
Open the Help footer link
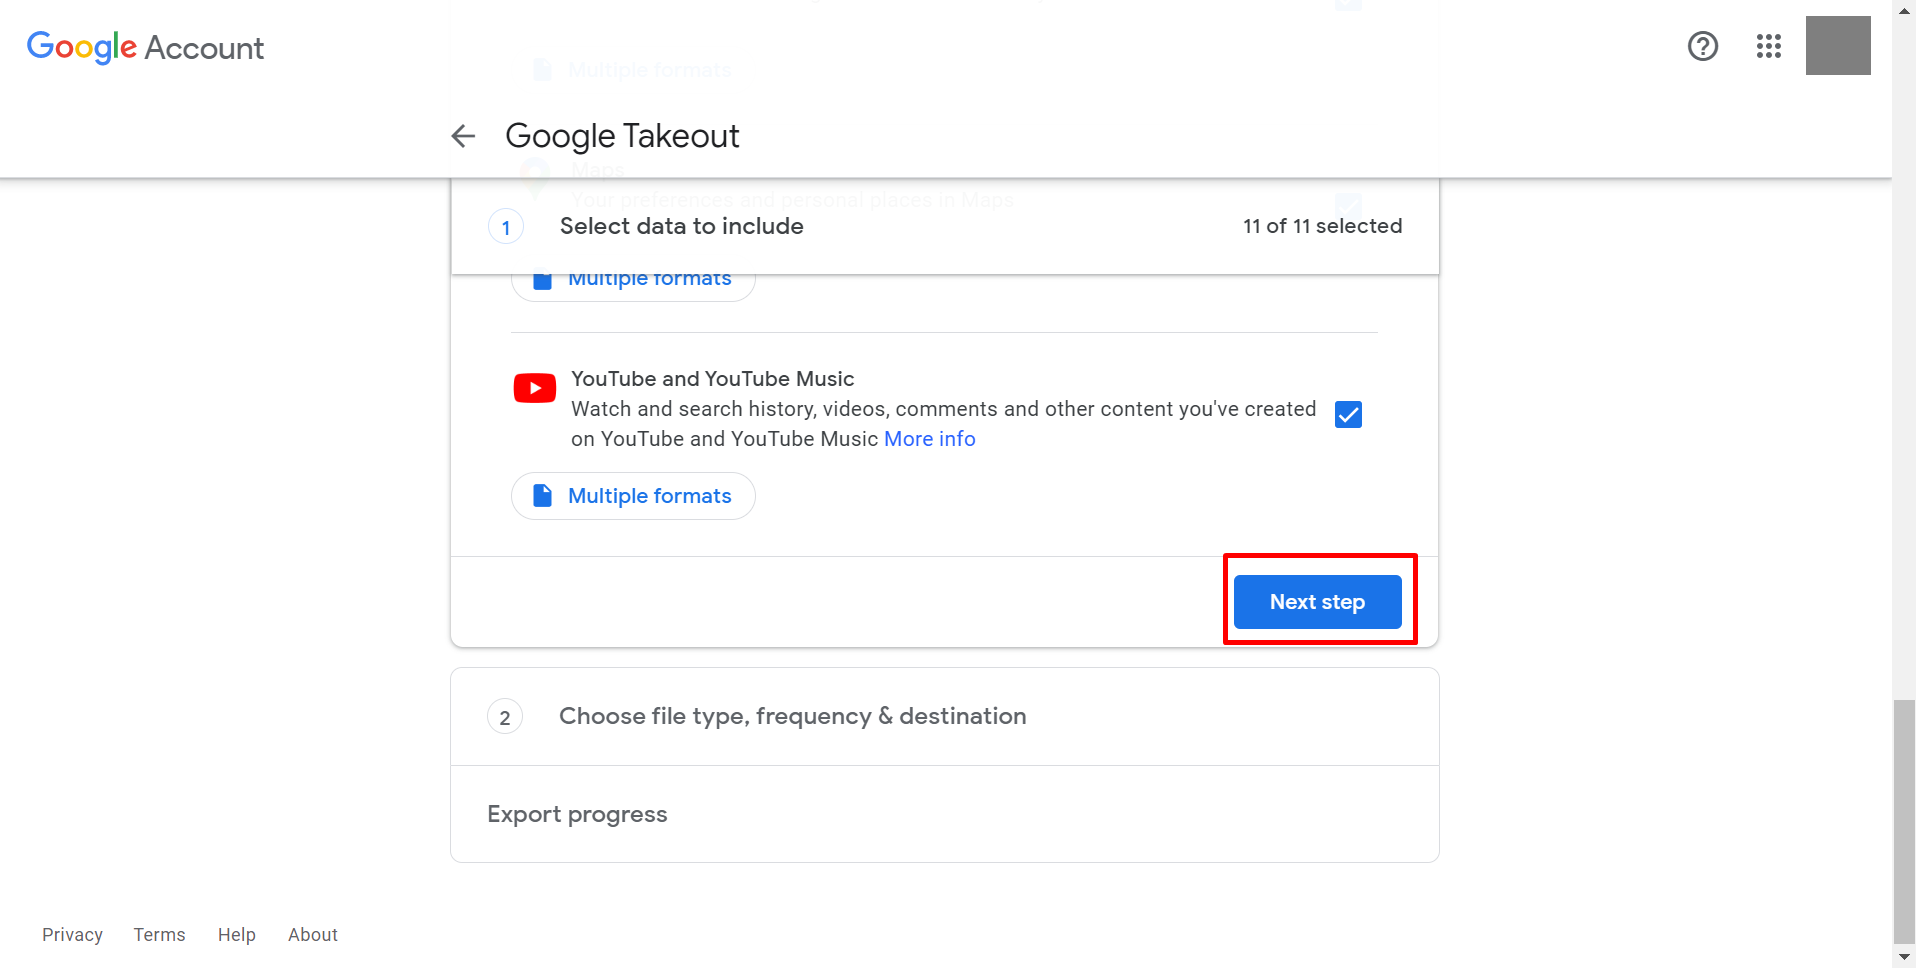coord(237,935)
